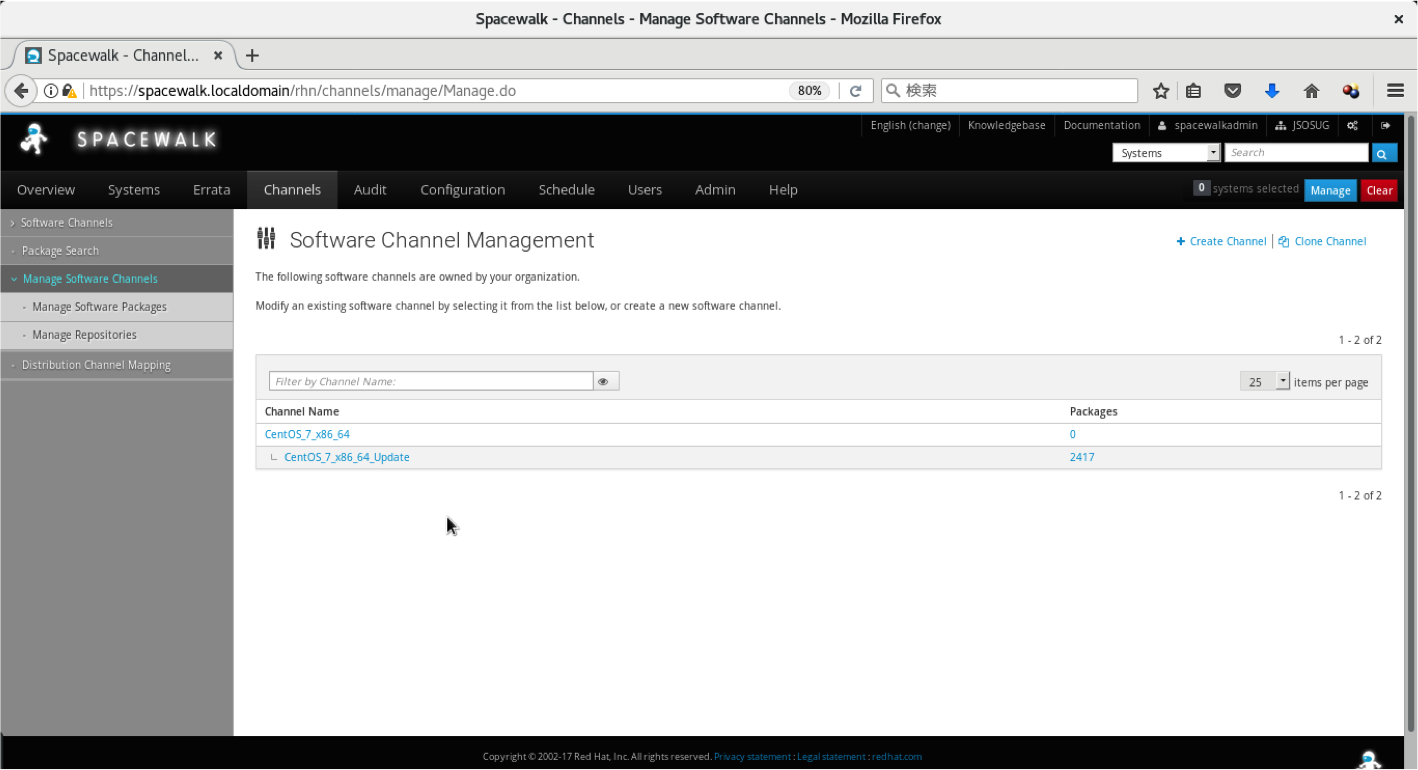Screen dimensions: 1418x770
Task: Click the browser back arrow button
Action: 21,91
